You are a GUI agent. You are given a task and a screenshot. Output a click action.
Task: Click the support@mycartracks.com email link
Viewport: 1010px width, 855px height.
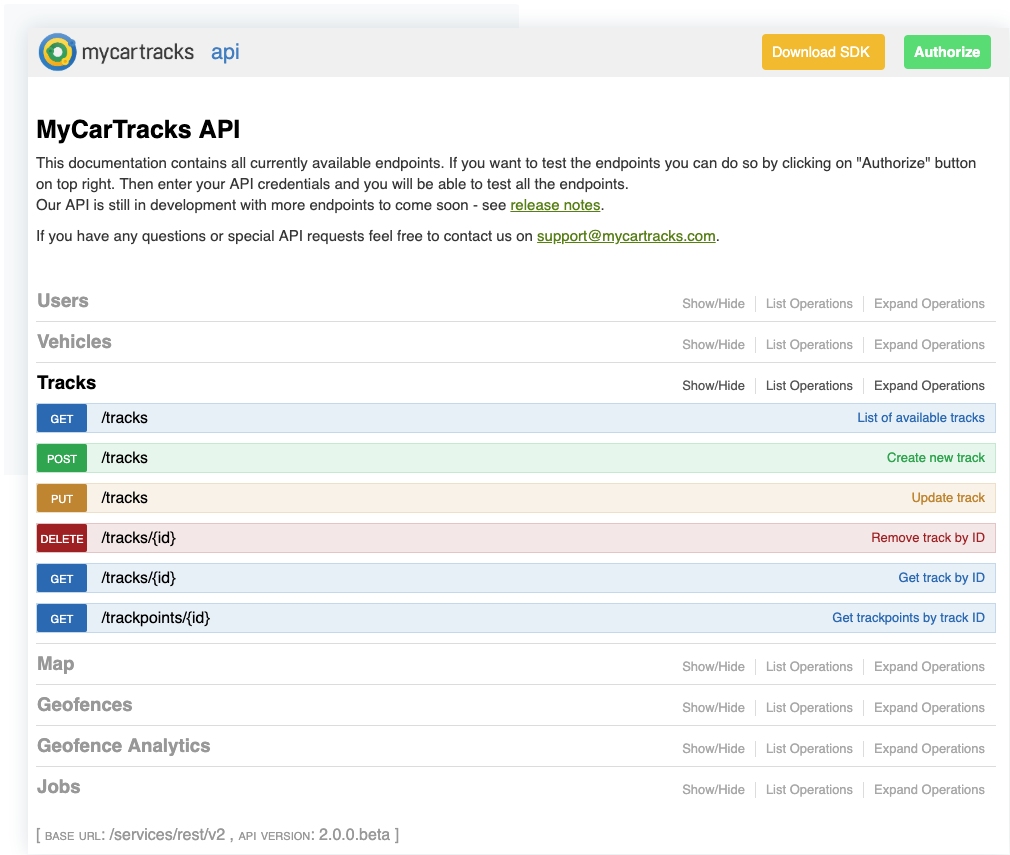[626, 236]
